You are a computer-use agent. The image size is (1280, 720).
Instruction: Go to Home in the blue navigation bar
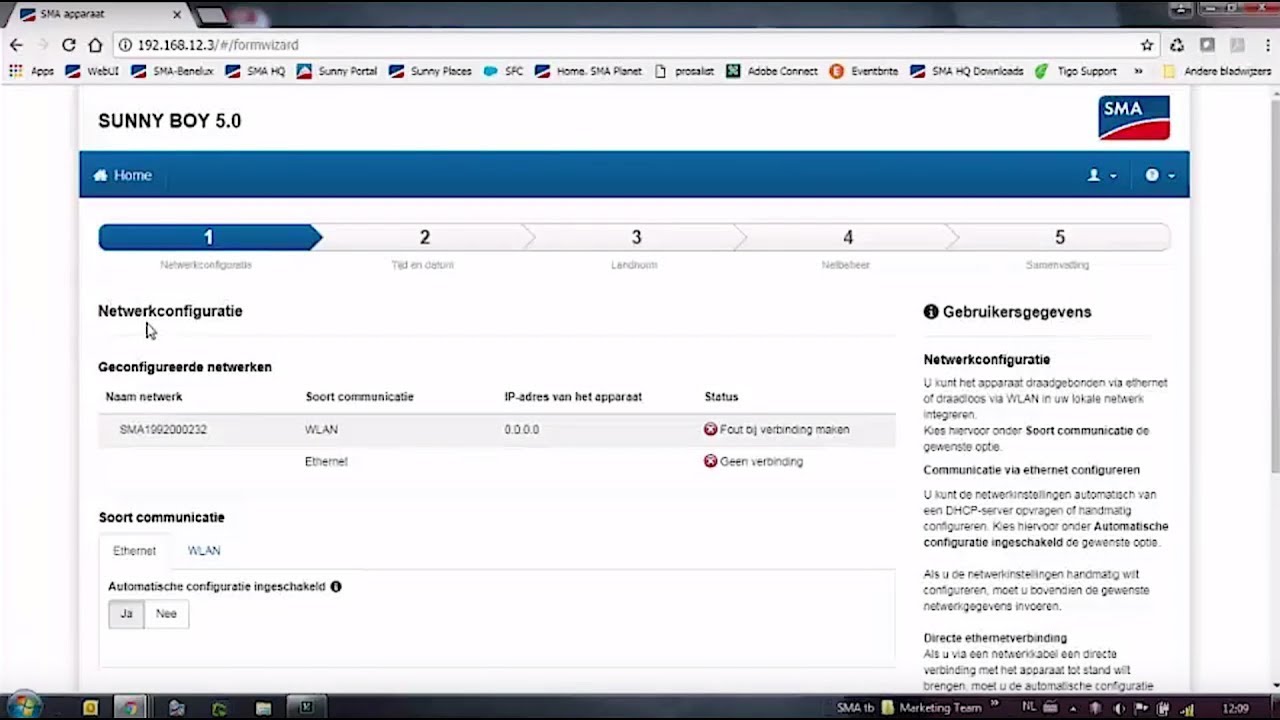(x=123, y=175)
